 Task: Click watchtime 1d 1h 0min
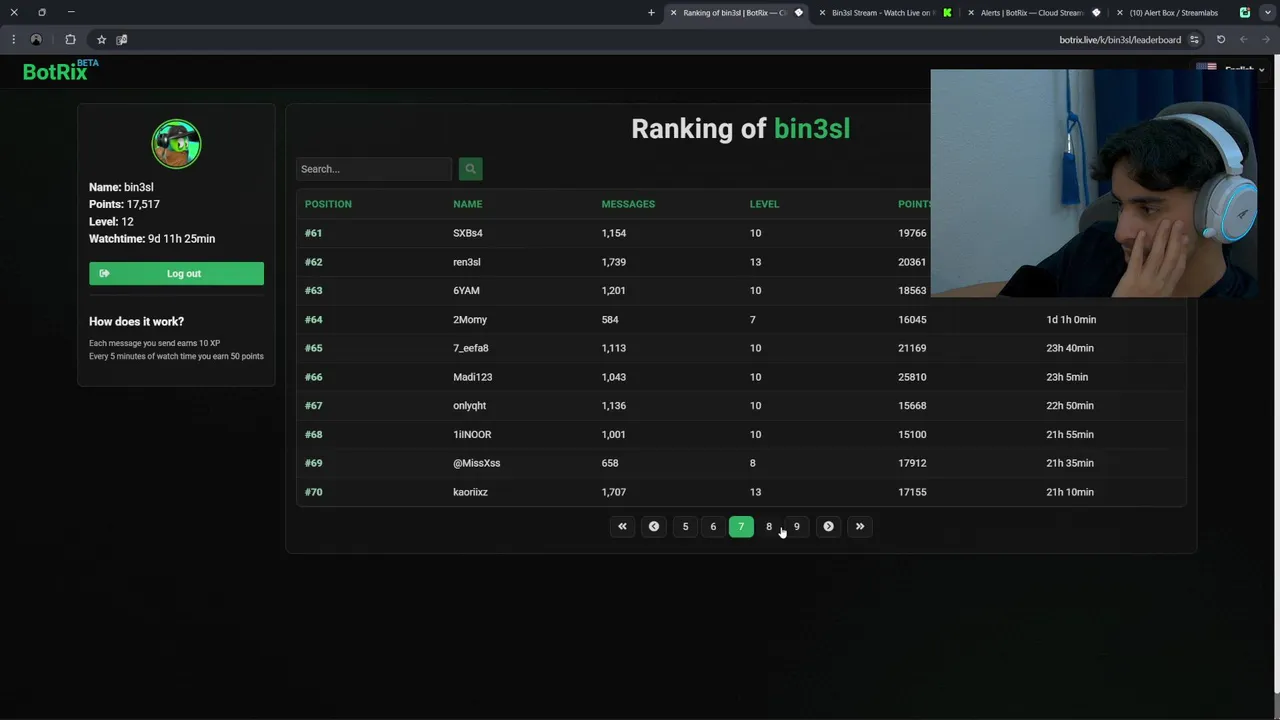tap(1071, 320)
